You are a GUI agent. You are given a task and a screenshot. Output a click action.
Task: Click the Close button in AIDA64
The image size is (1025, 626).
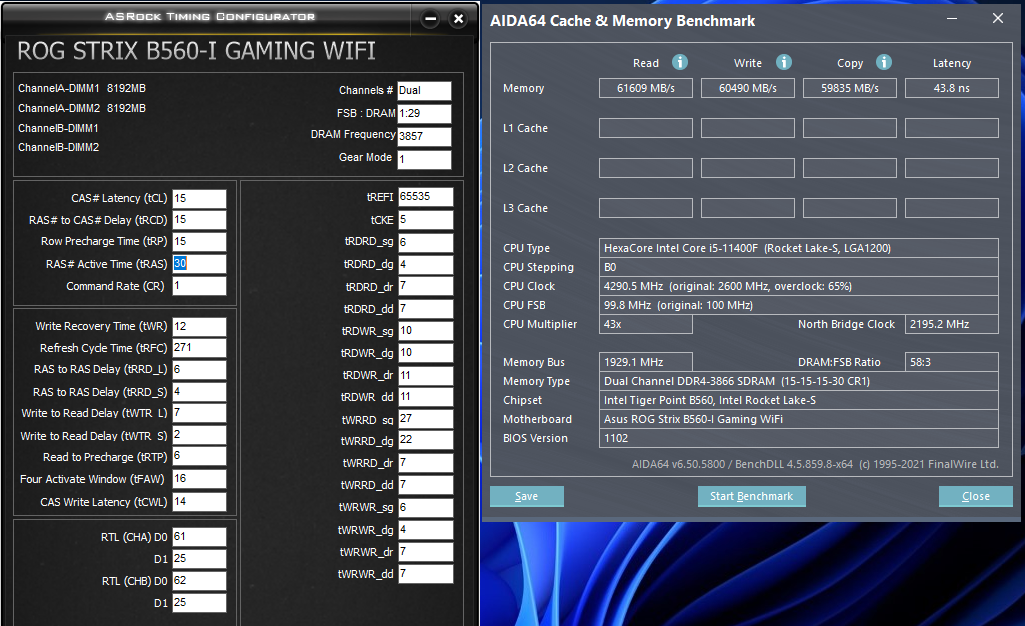pos(976,497)
